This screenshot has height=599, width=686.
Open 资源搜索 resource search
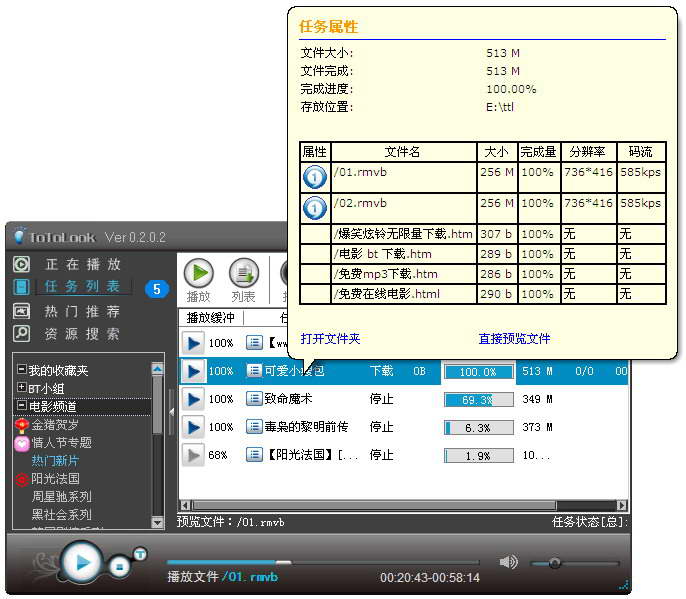tap(82, 334)
